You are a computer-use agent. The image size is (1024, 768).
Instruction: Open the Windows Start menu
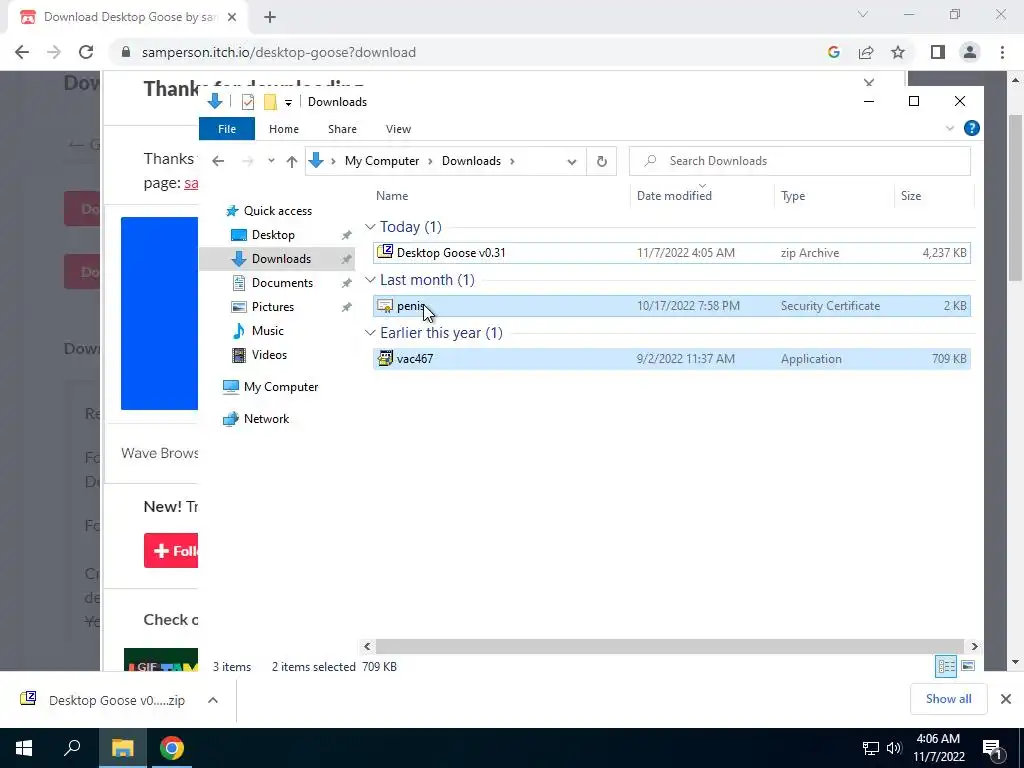tap(24, 748)
